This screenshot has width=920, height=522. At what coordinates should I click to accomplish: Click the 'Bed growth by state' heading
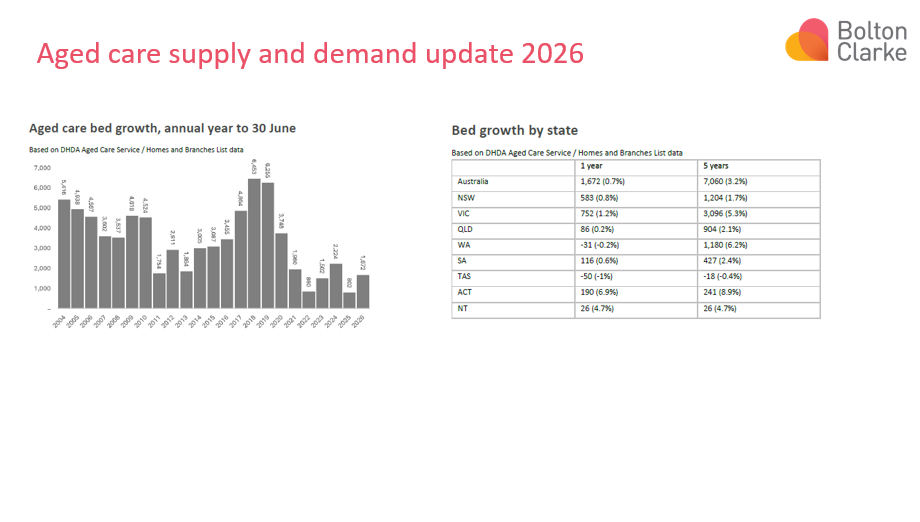click(515, 130)
